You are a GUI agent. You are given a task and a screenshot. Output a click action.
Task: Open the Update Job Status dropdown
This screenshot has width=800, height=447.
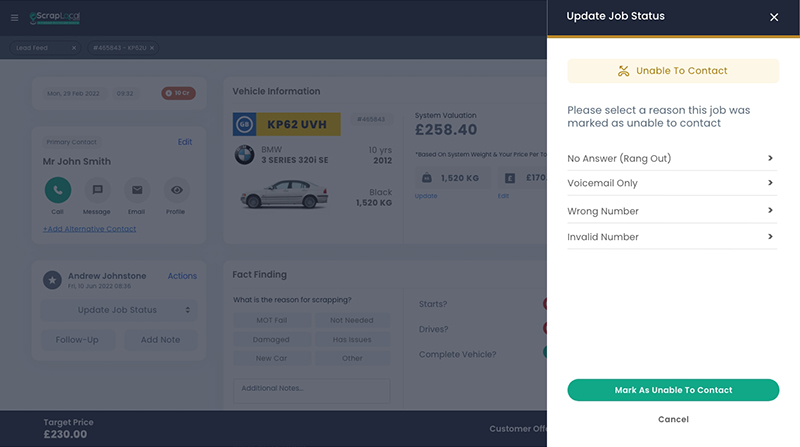(x=119, y=310)
